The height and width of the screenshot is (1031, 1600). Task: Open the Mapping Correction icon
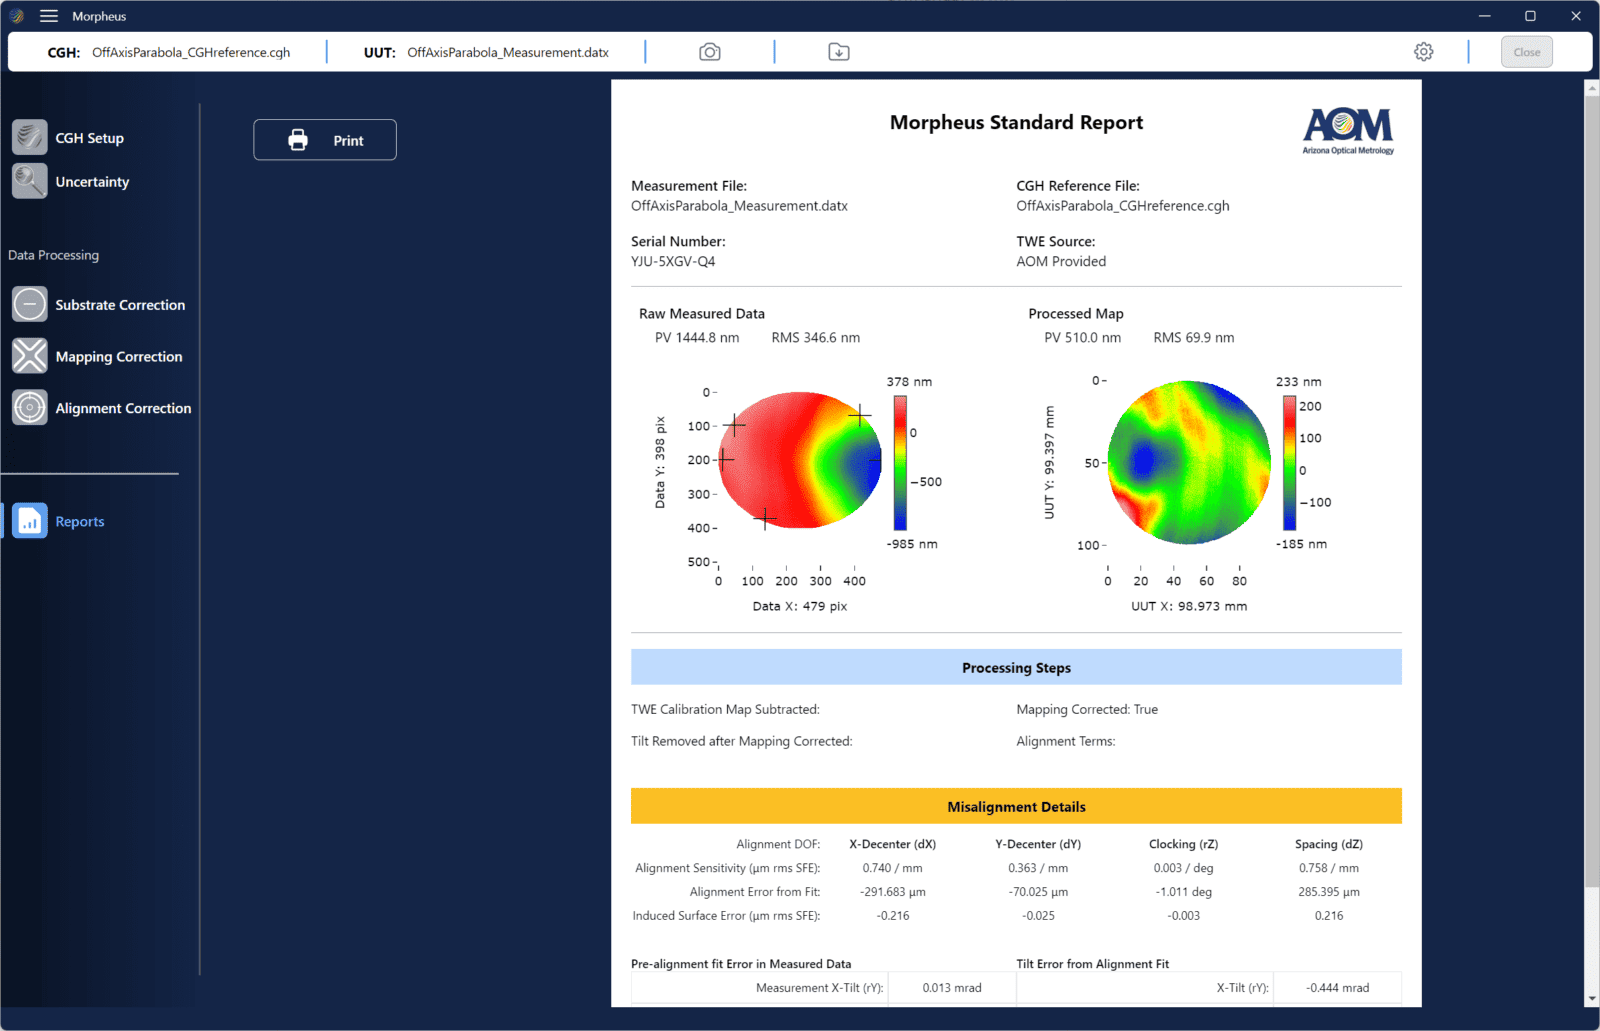(30, 356)
